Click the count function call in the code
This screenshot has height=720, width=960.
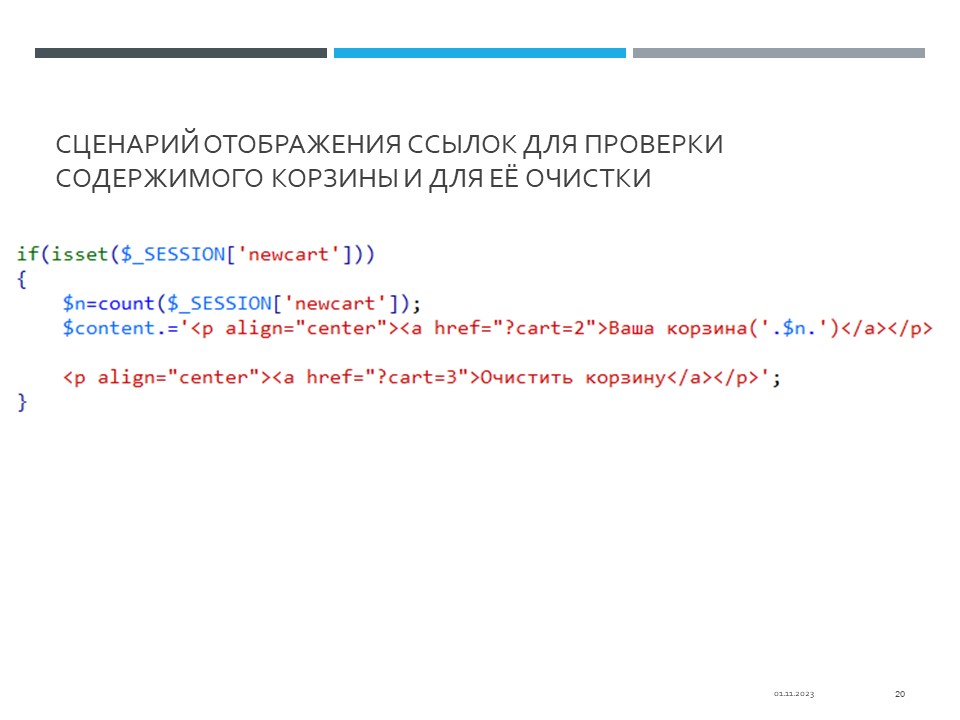(125, 303)
